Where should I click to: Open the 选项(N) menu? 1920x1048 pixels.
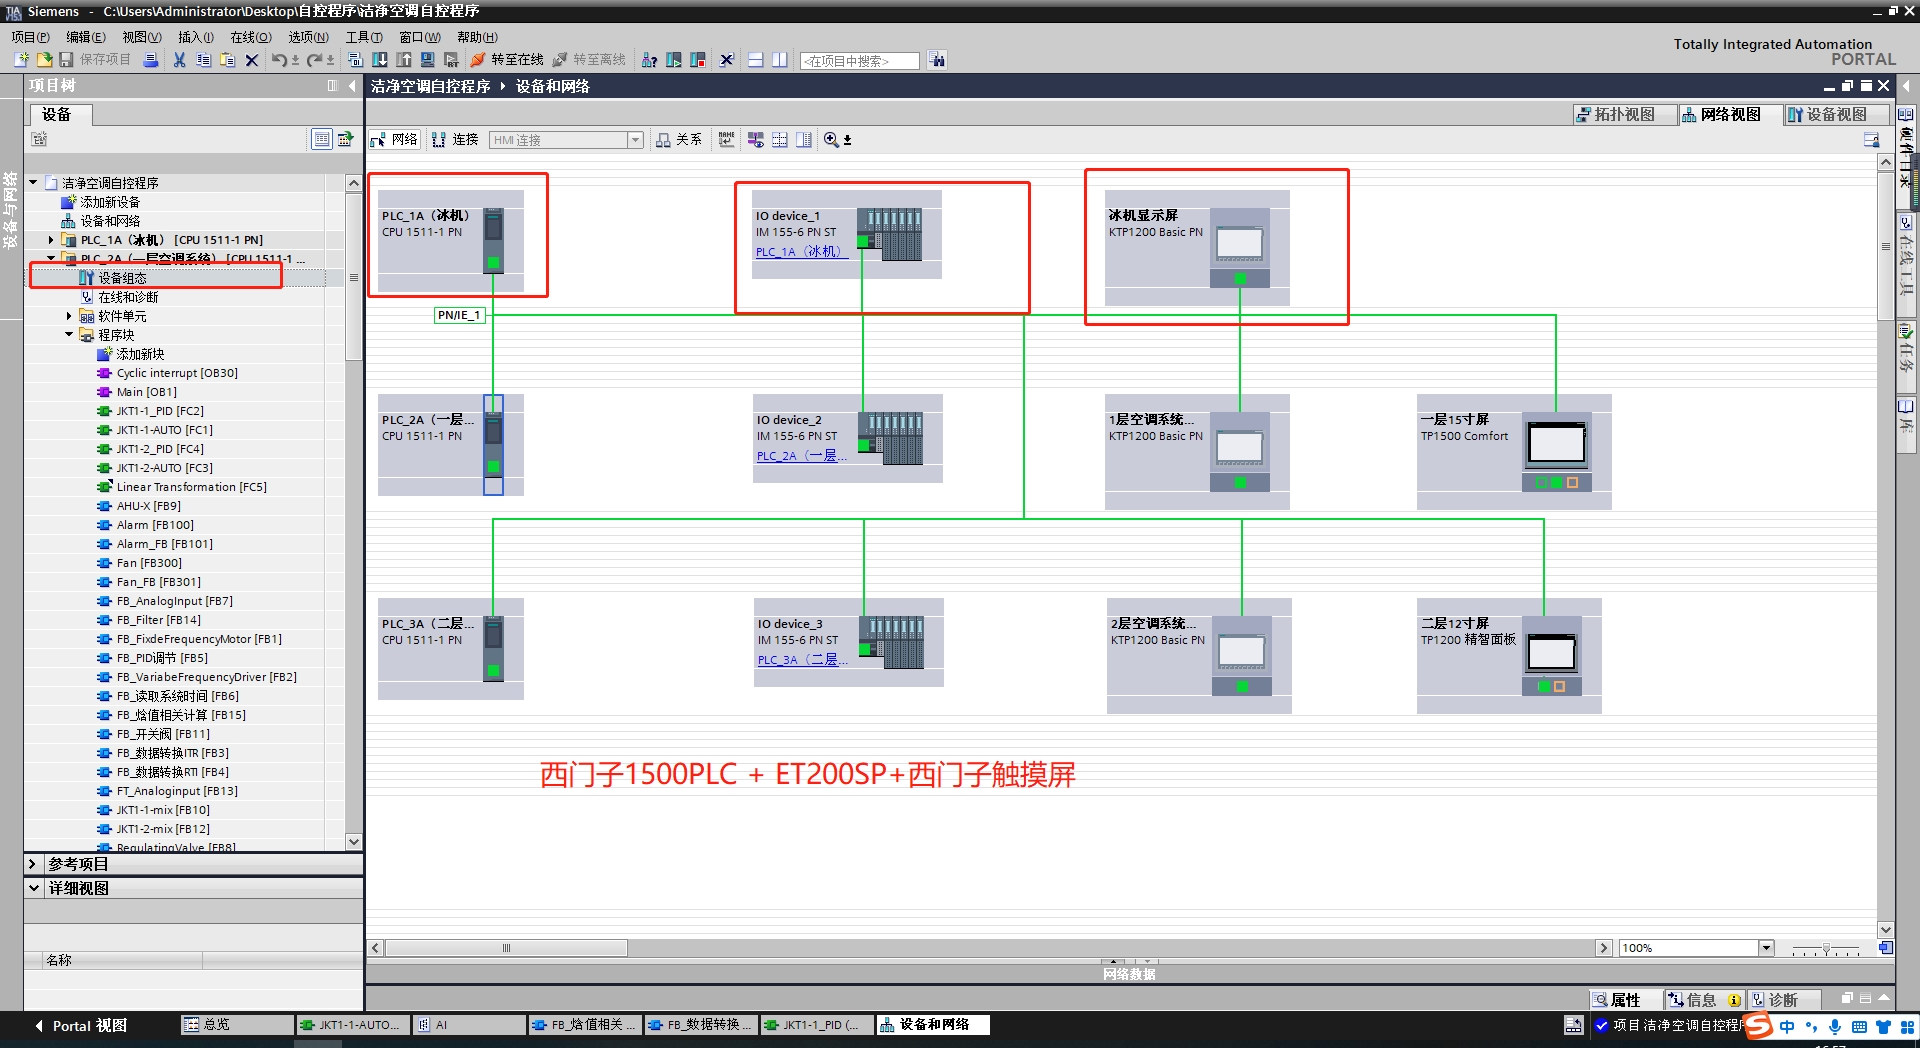308,37
